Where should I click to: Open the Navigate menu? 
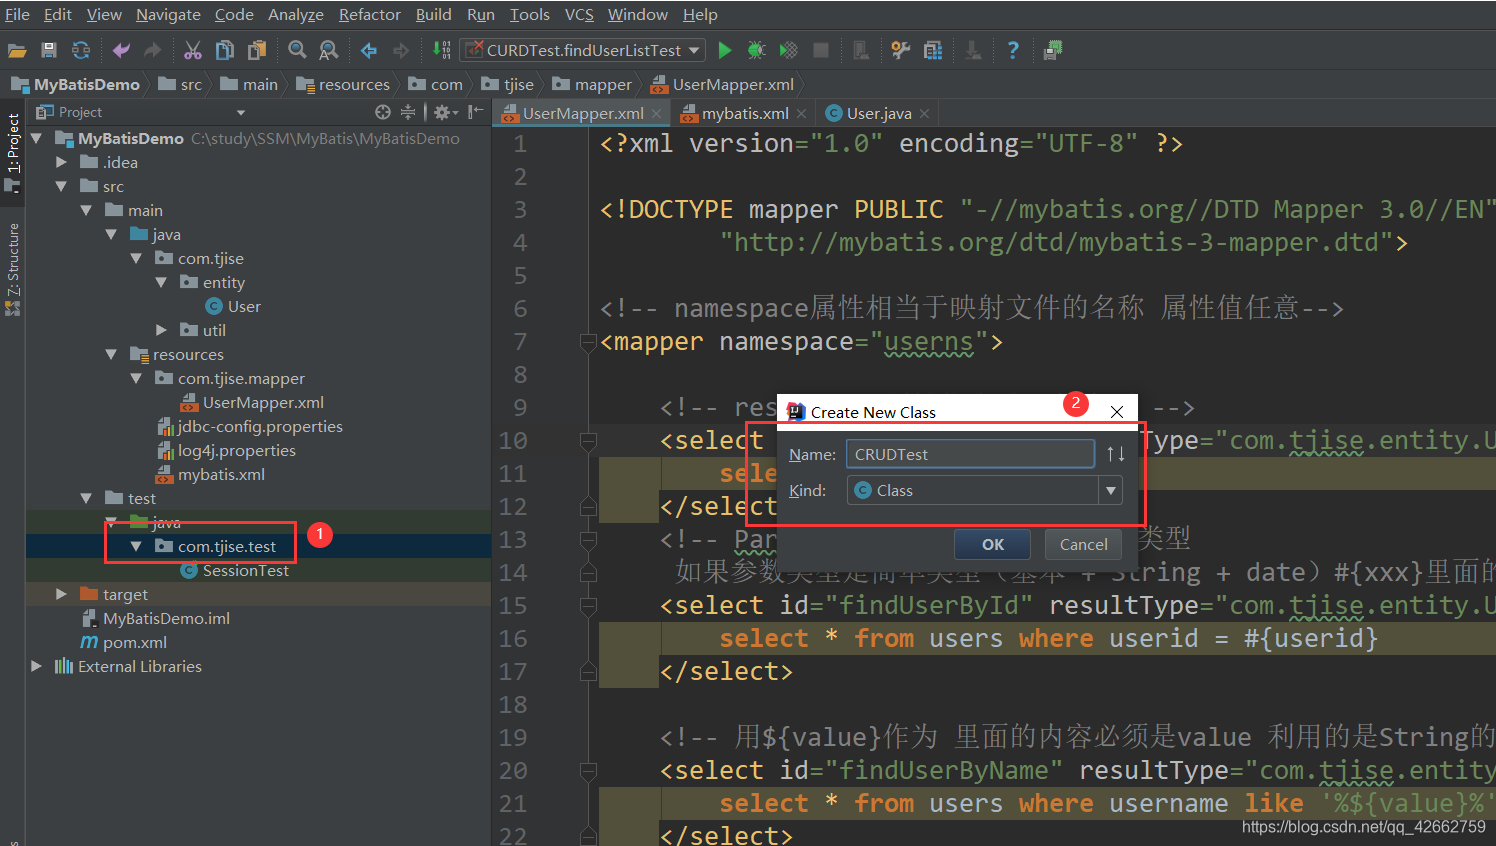pyautogui.click(x=168, y=14)
